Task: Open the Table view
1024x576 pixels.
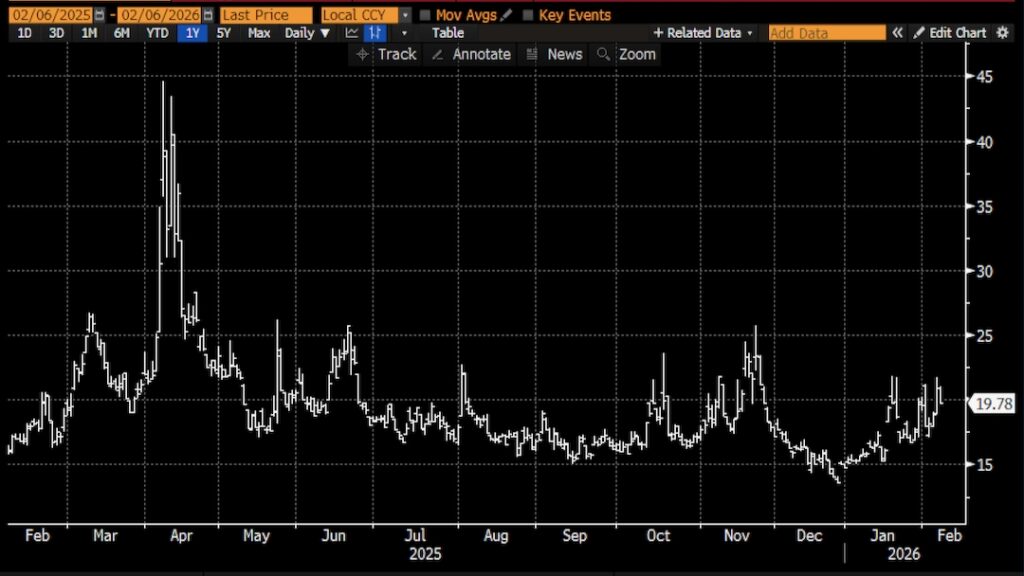Action: tap(448, 33)
